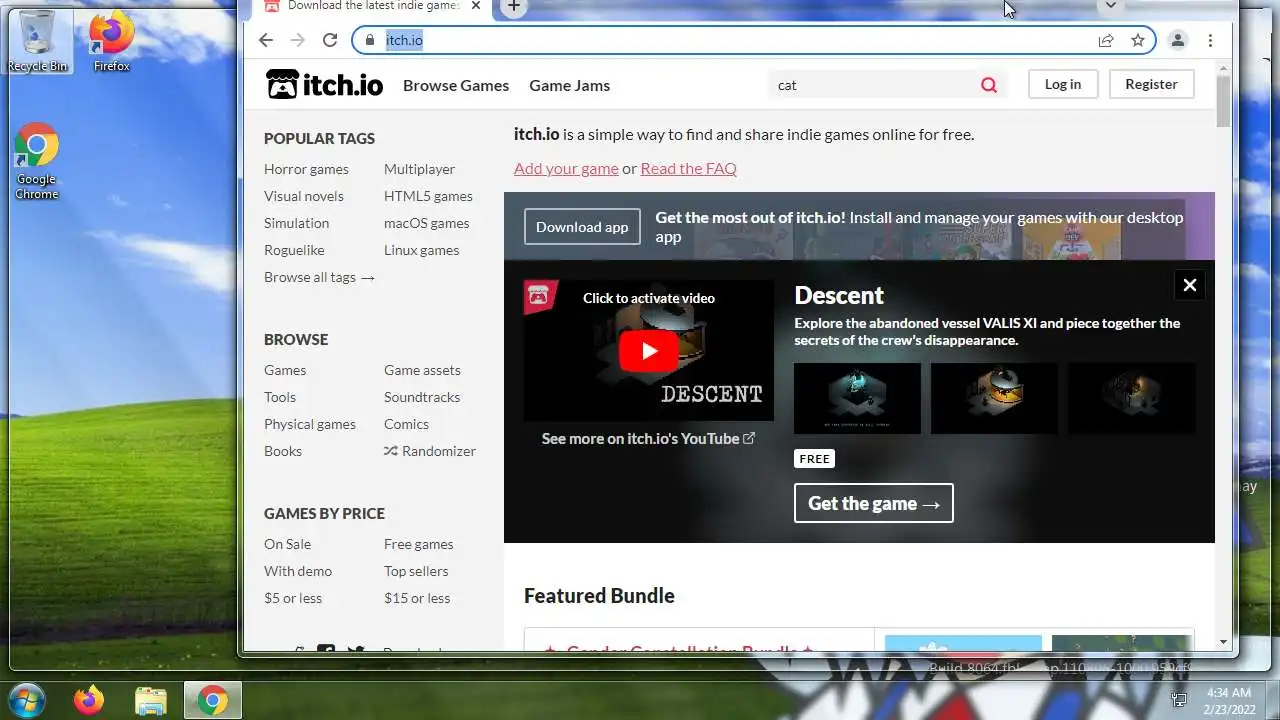
Task: Open Visual novels tag
Action: click(x=304, y=196)
